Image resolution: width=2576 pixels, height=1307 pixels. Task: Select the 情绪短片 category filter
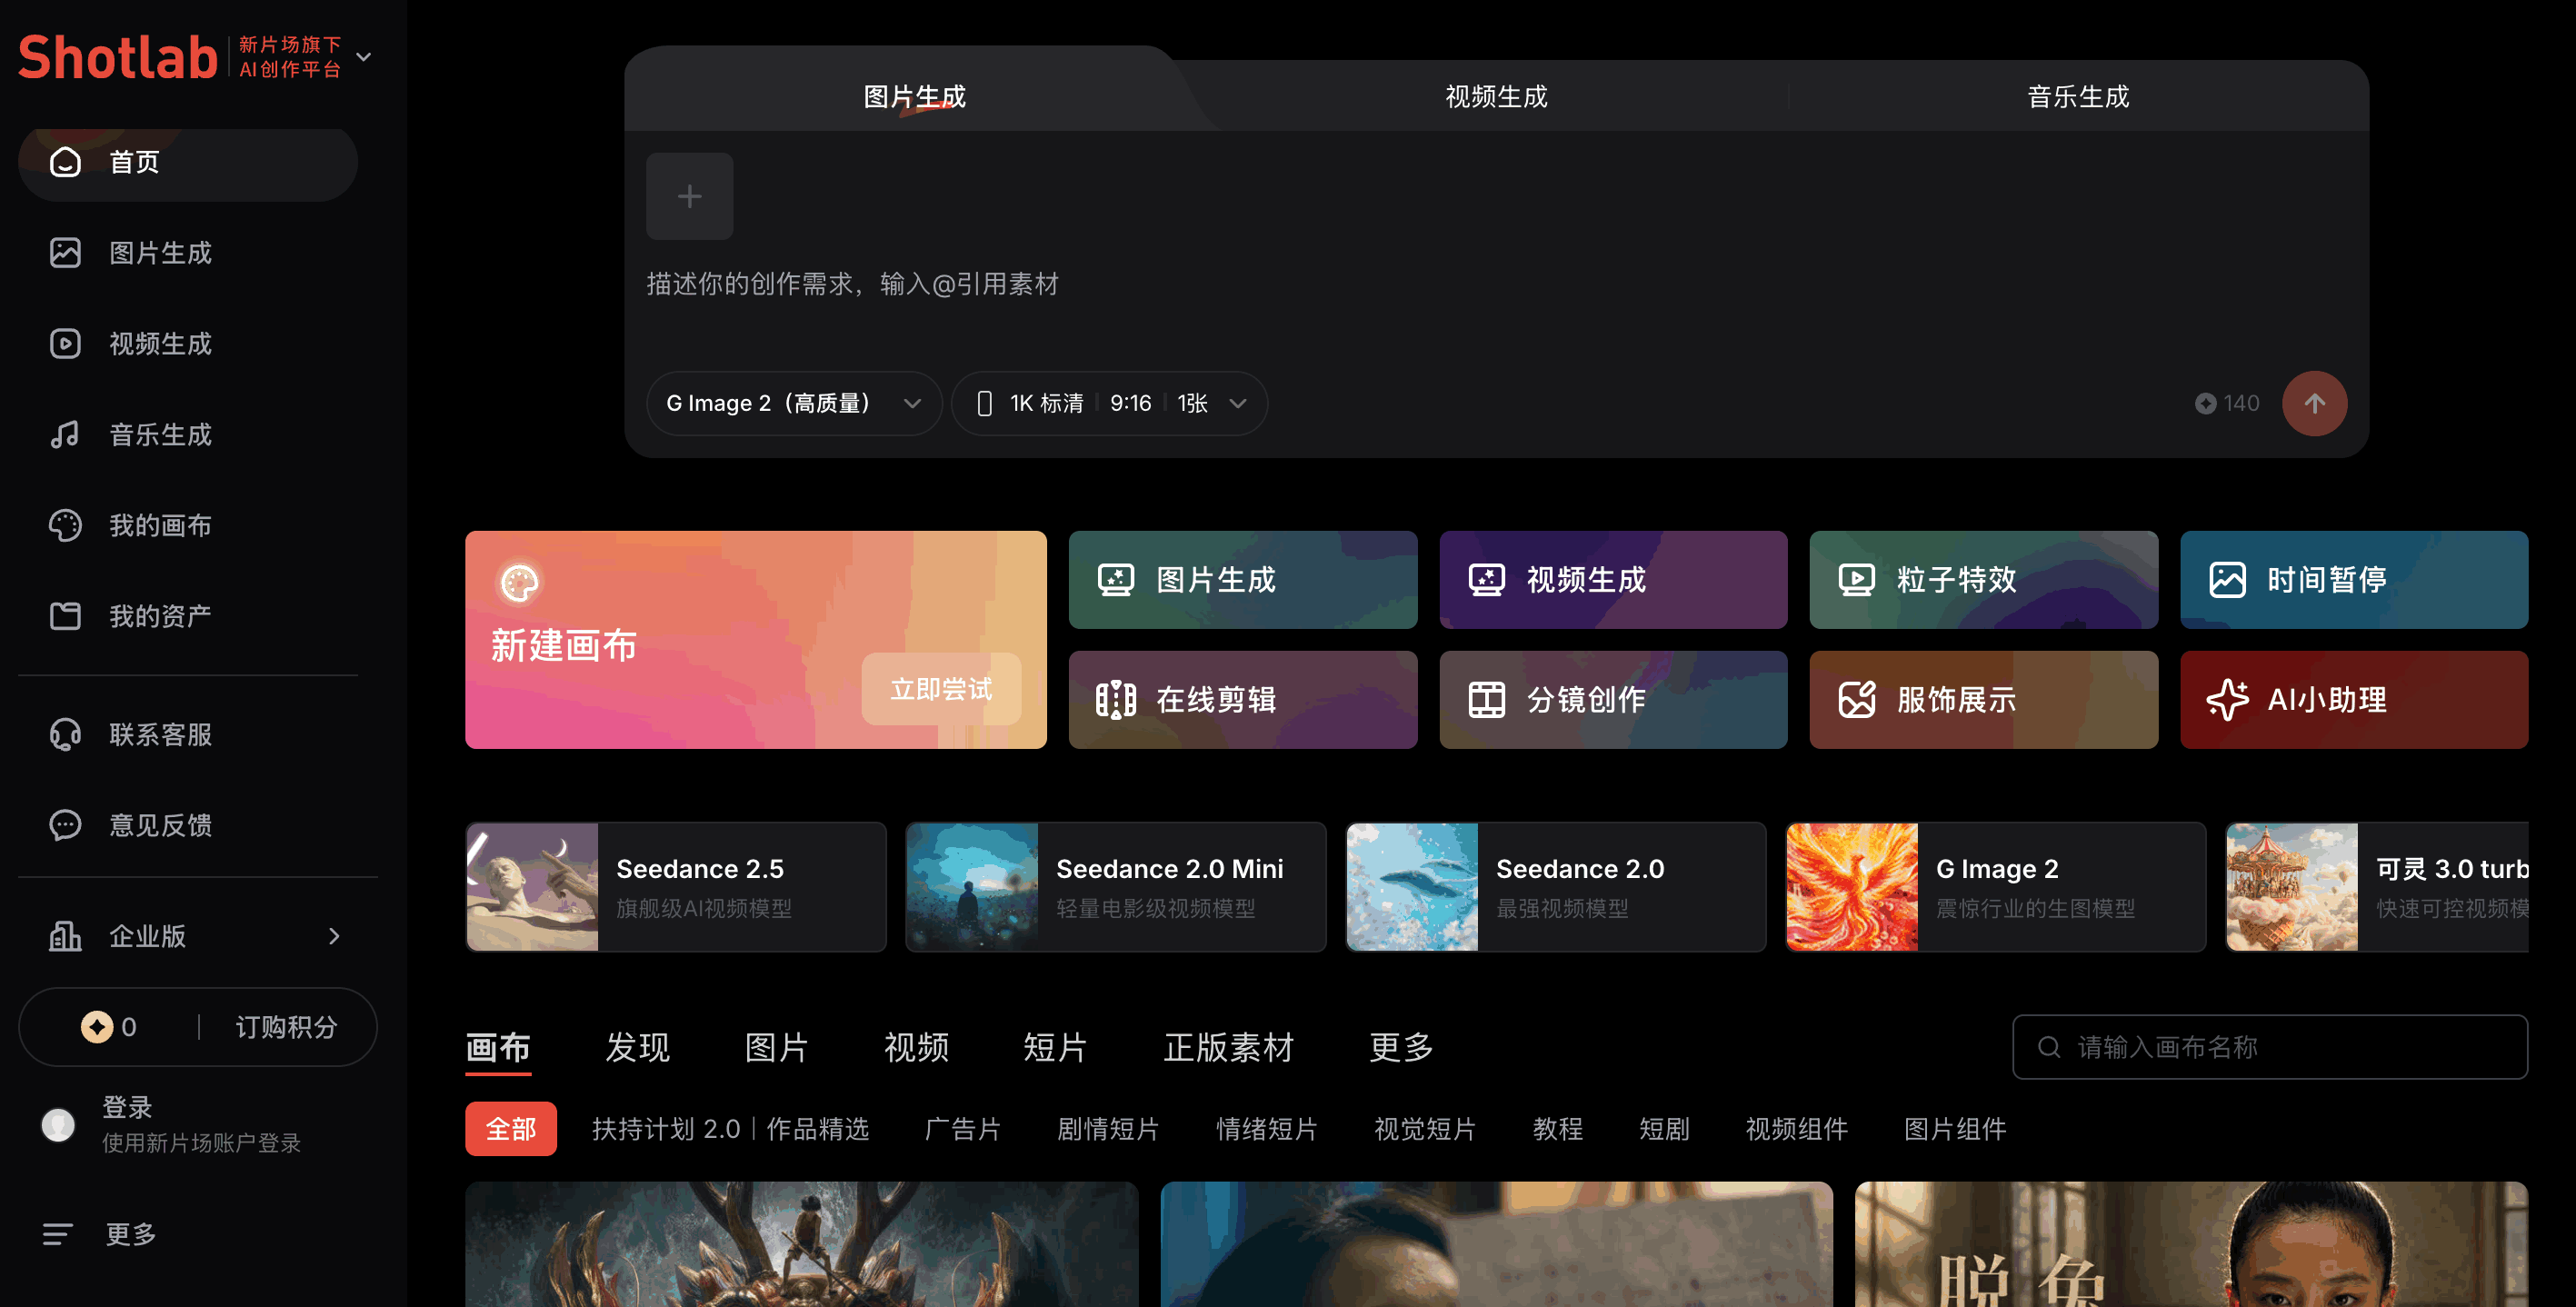1266,1129
